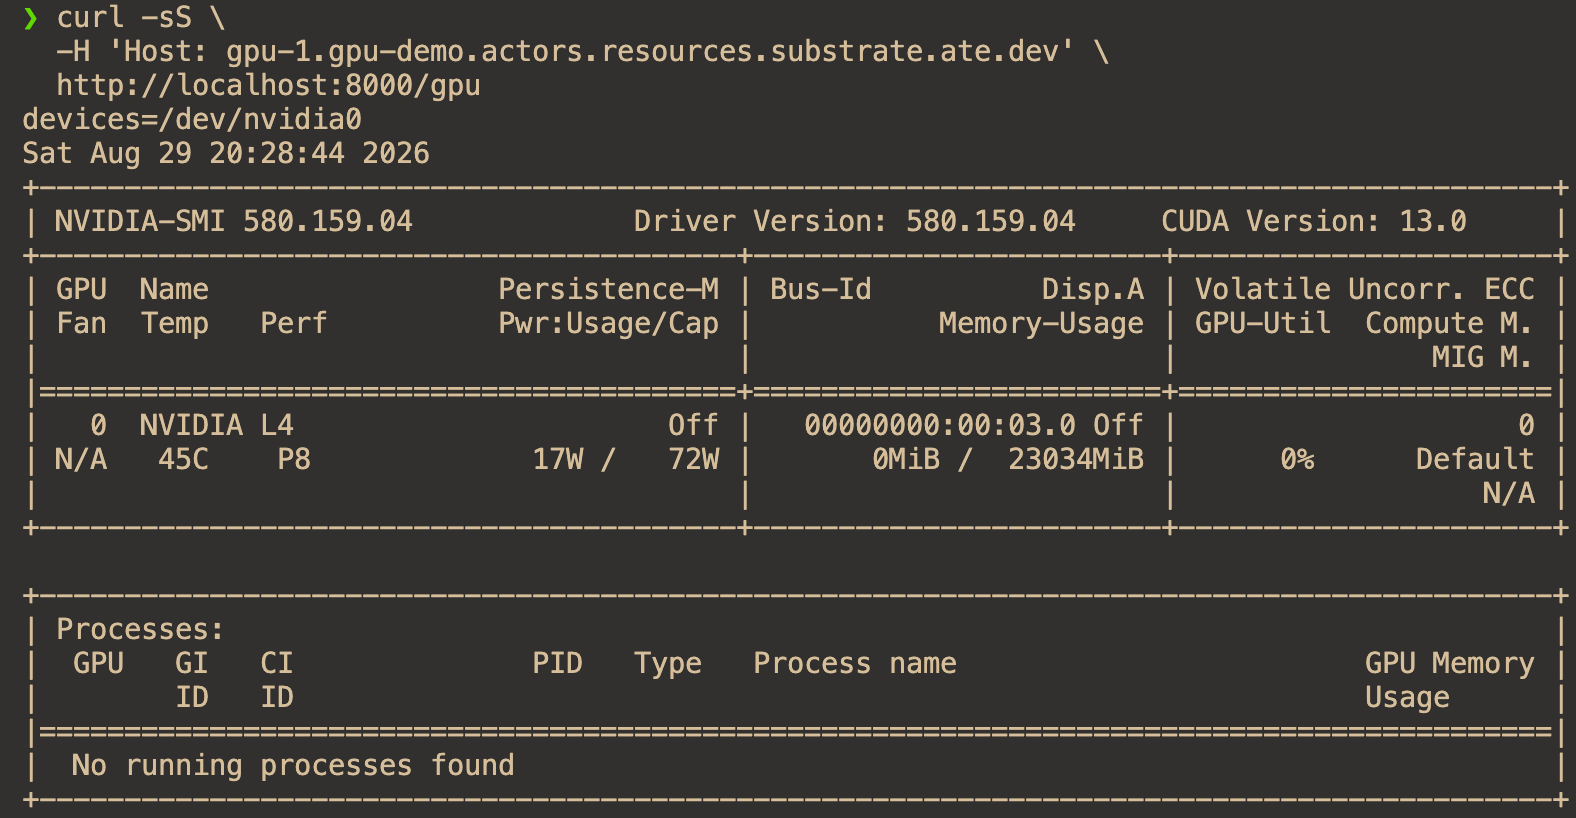Click the 'devices=/dev/nvidia0' output line

[192, 120]
